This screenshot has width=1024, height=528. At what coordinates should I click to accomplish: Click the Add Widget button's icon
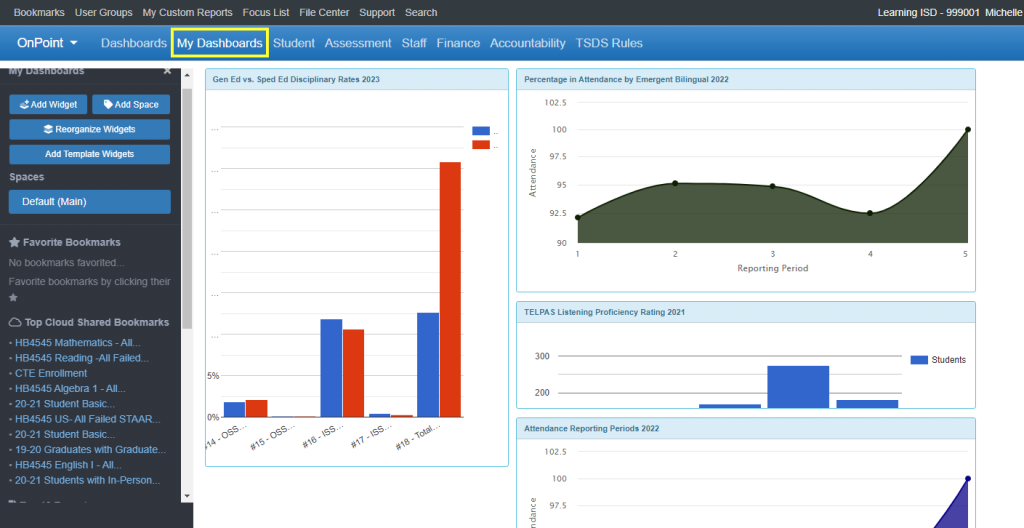tap(24, 105)
